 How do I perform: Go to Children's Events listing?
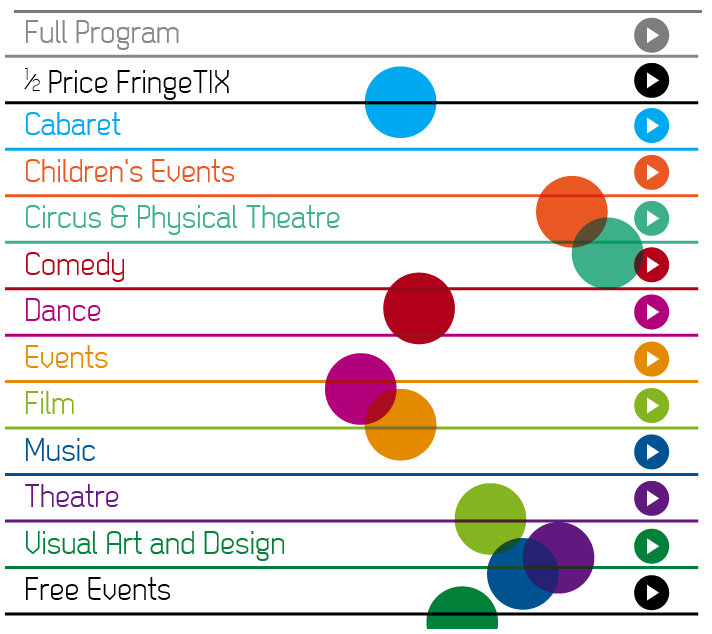(x=129, y=171)
